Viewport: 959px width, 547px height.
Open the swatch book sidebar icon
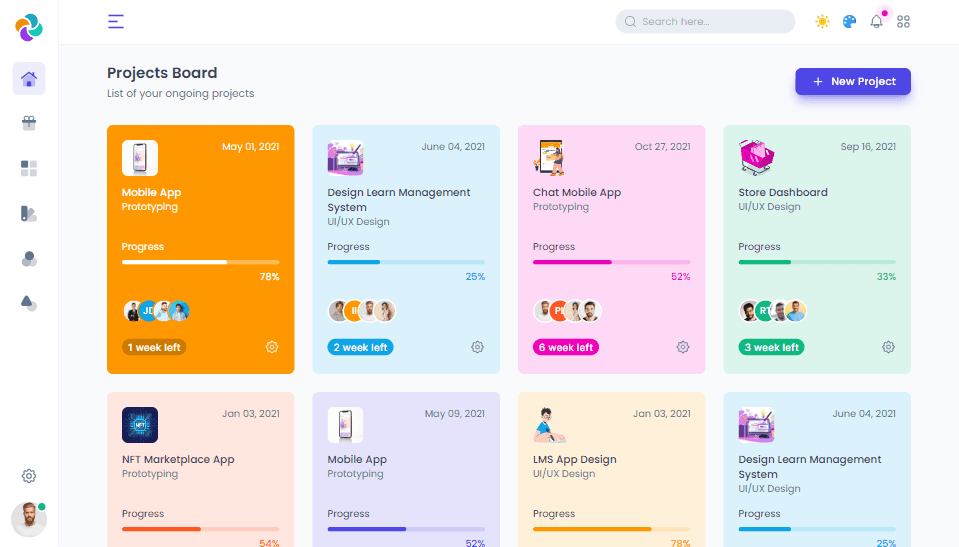click(x=29, y=214)
